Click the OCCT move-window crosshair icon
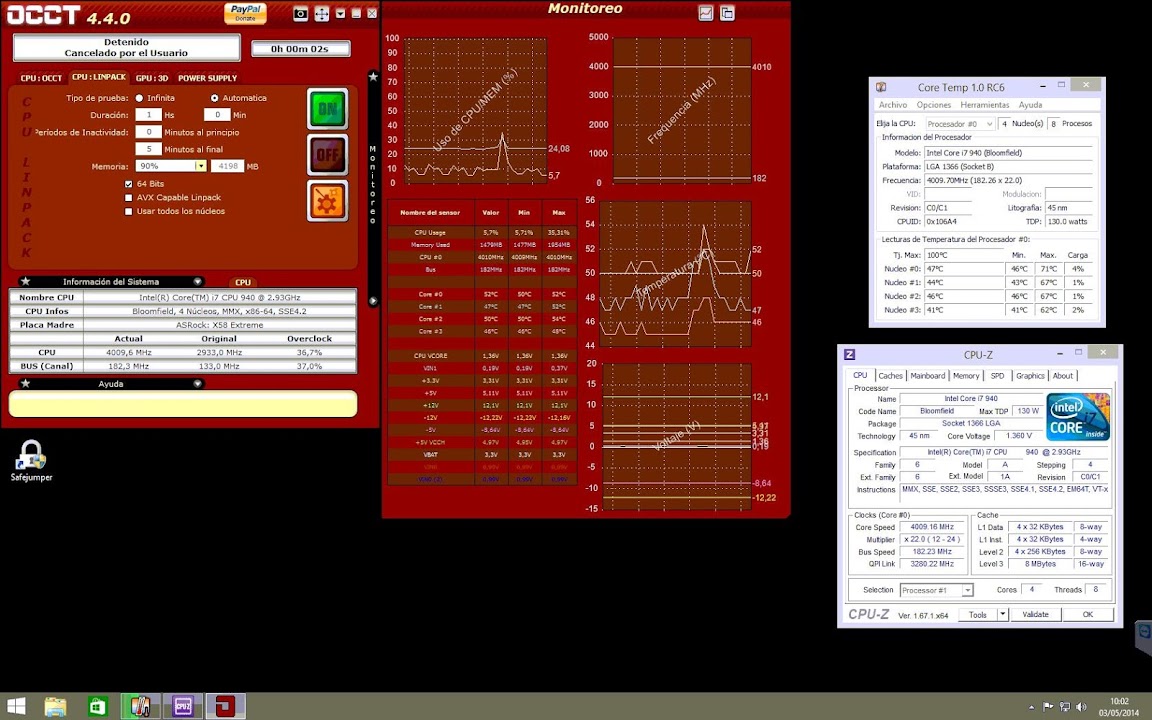 322,14
